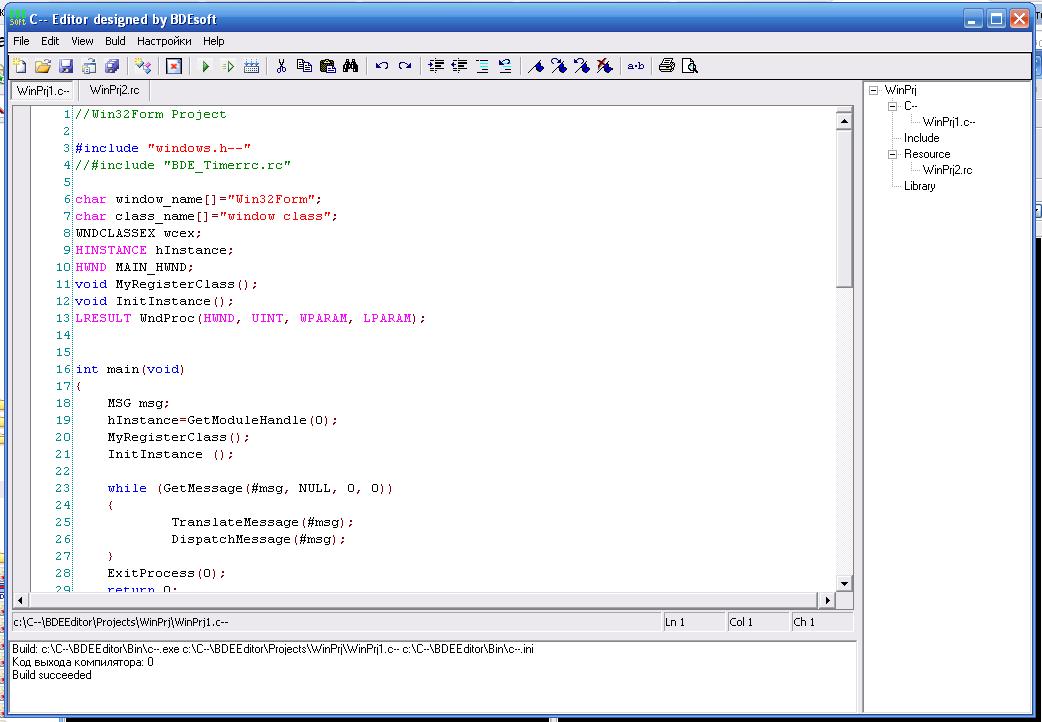1042x722 pixels.
Task: Place cursor on 'int main(void)' line
Action: tap(130, 369)
